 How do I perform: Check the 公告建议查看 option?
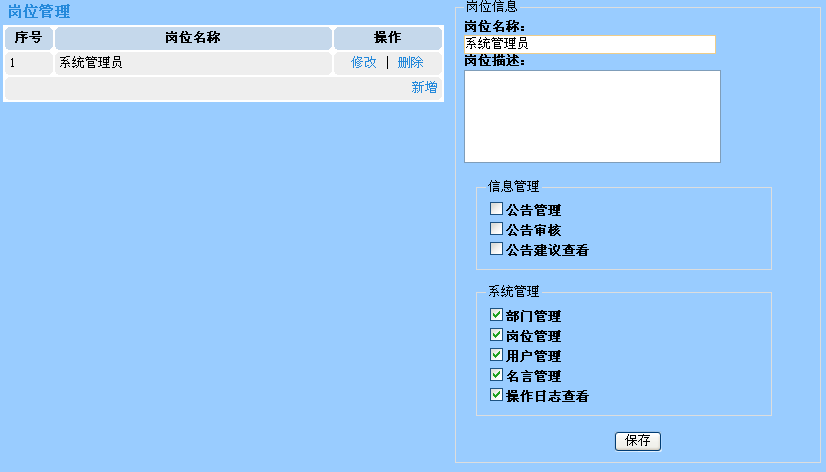pos(496,249)
